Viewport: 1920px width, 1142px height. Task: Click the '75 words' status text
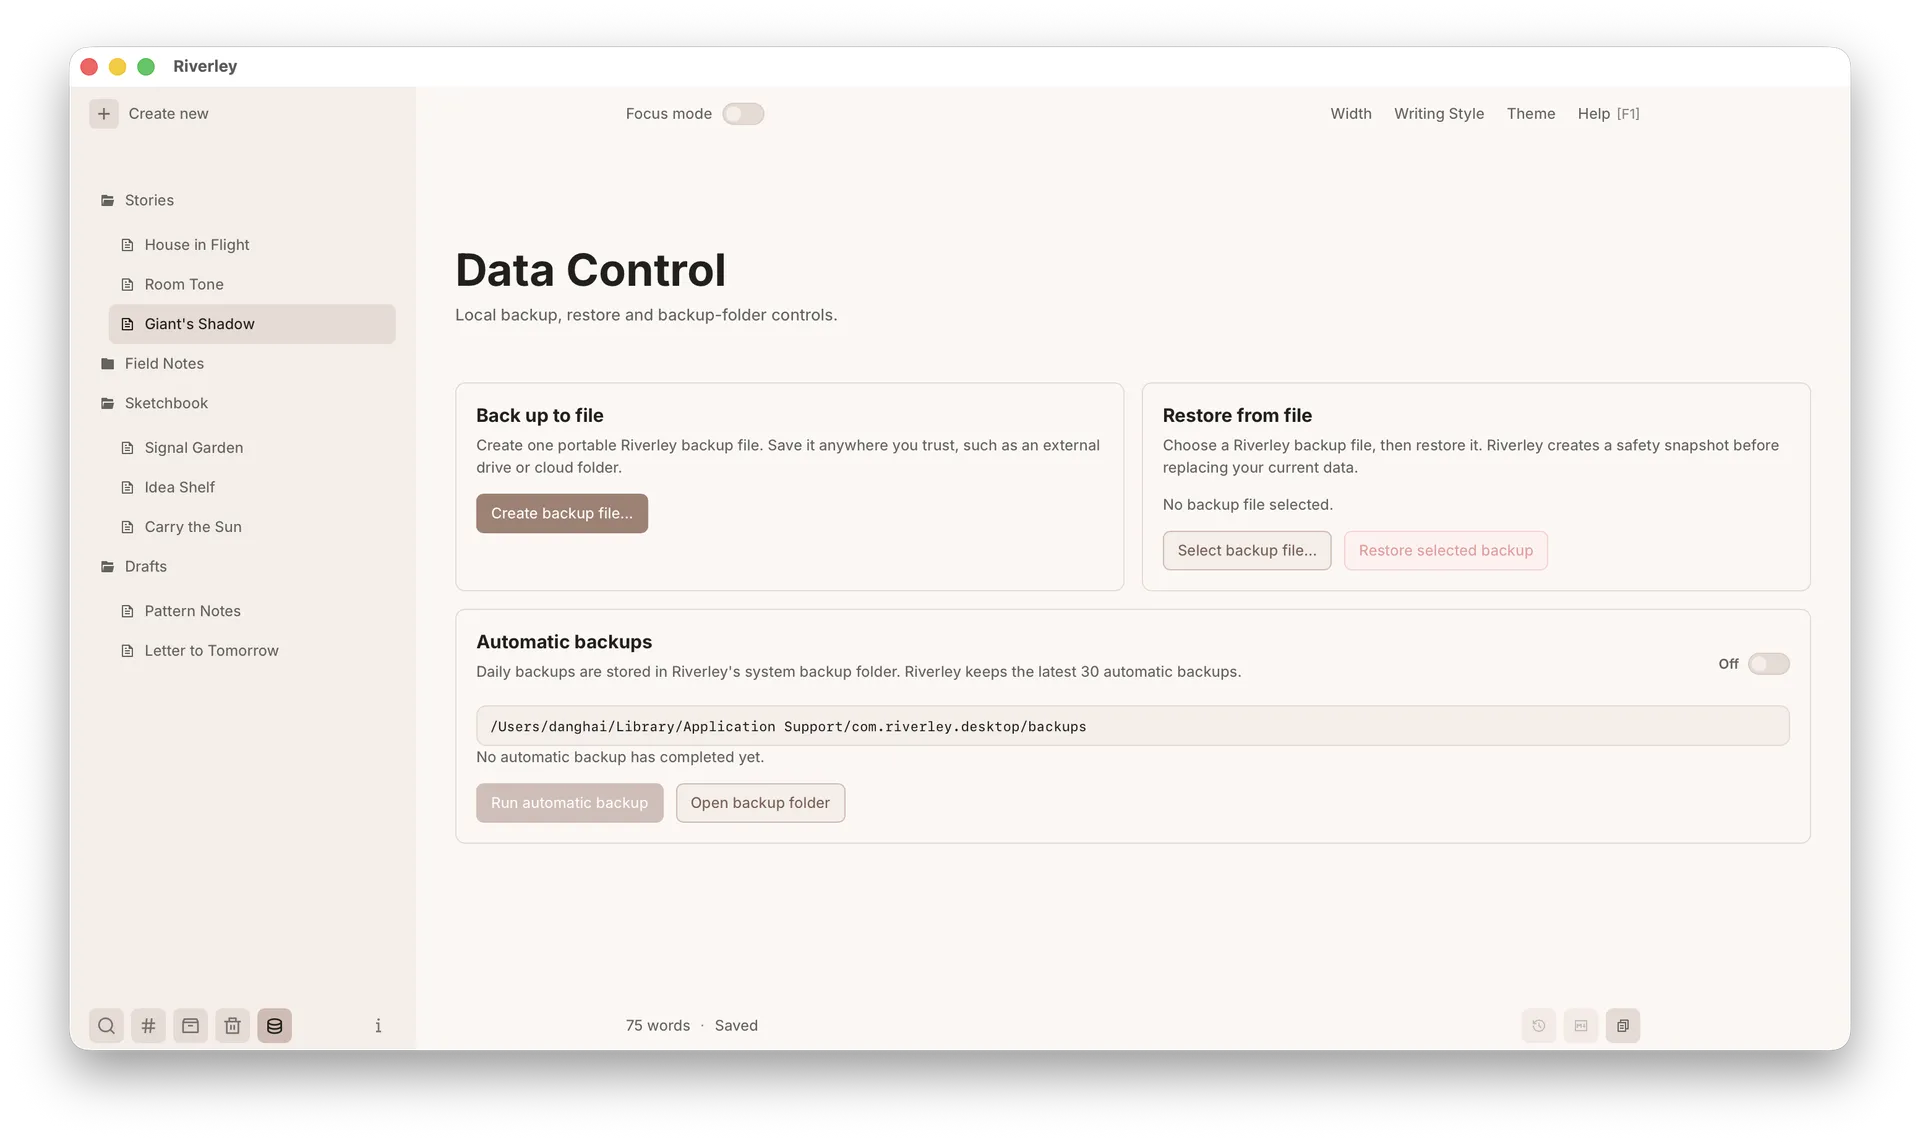[658, 1026]
